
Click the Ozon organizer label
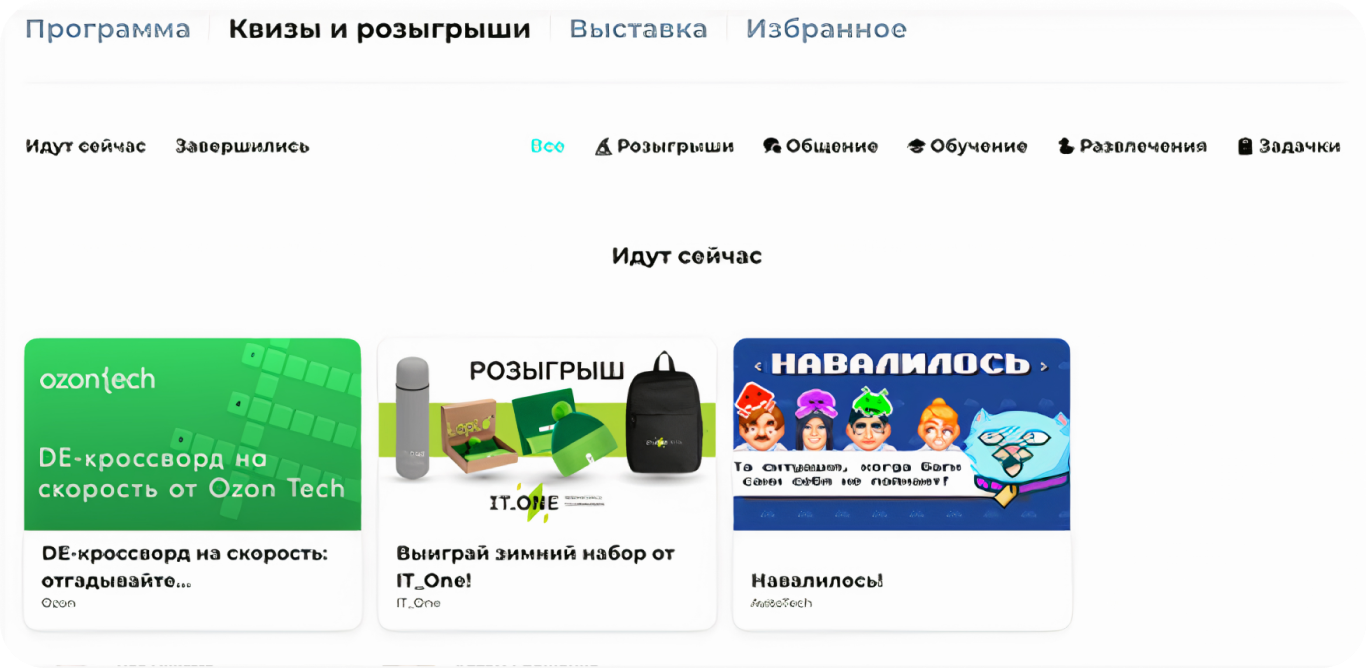pyautogui.click(x=58, y=604)
